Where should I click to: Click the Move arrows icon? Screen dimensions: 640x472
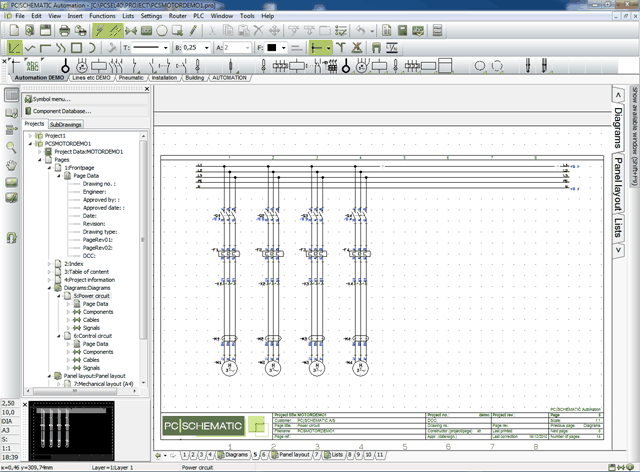[274, 31]
